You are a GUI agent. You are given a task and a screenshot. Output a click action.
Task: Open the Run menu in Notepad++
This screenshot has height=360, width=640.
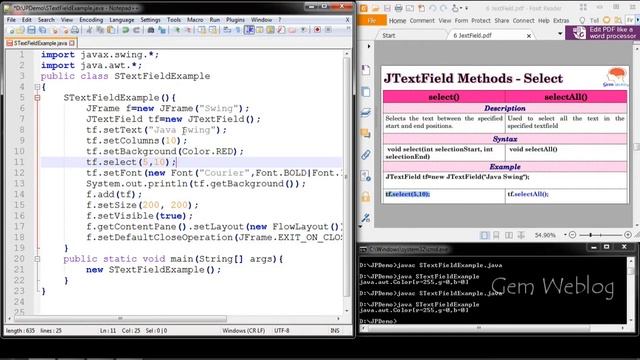(x=215, y=20)
